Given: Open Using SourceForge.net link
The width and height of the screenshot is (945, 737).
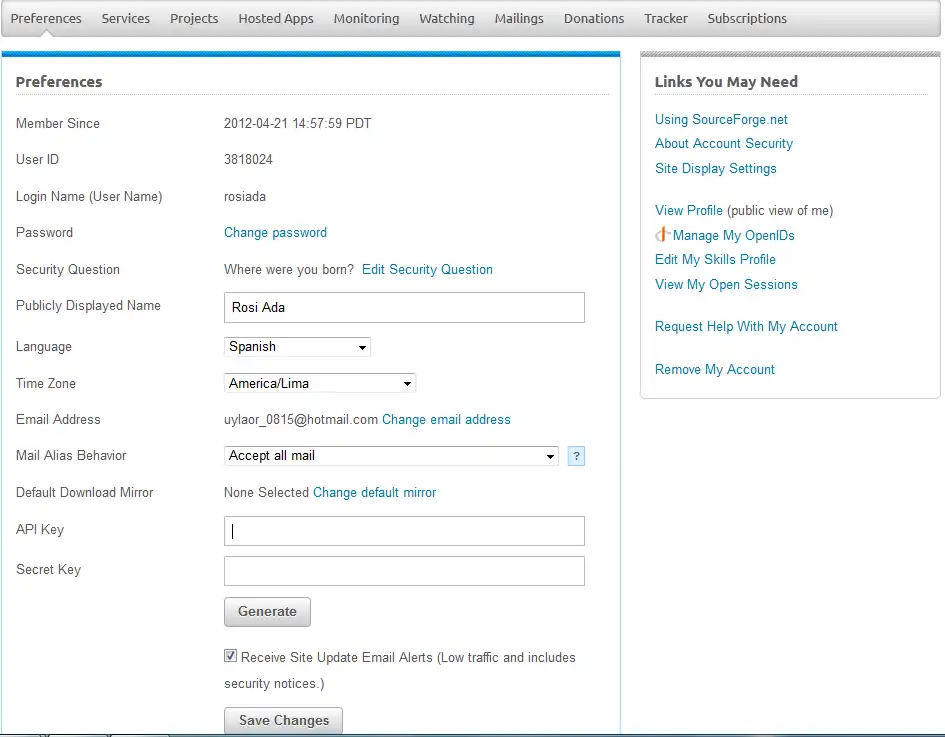Looking at the screenshot, I should 721,119.
